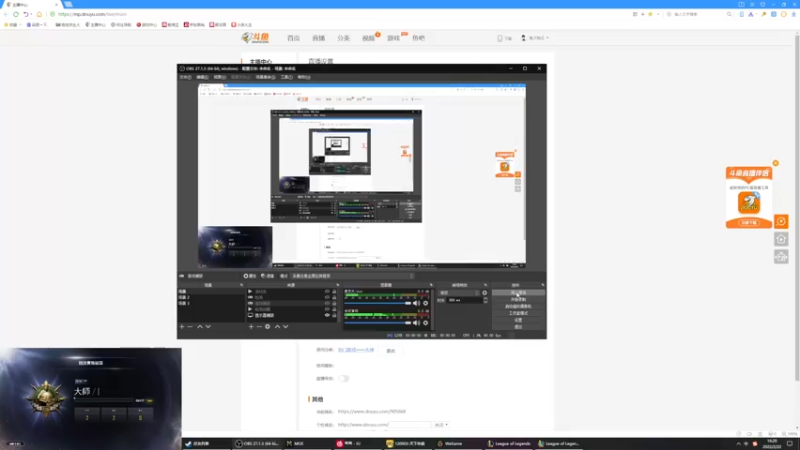Toggle visibility of the display capture source
This screenshot has width=800, height=450.
pos(327,315)
